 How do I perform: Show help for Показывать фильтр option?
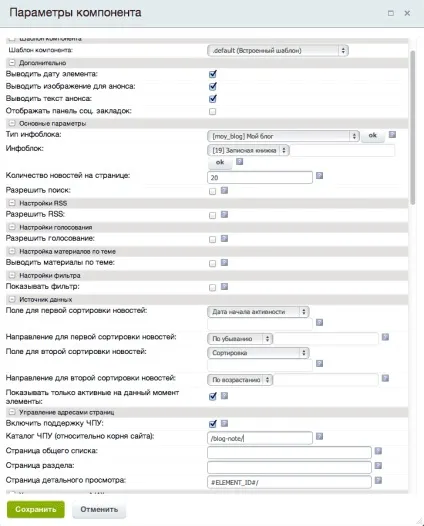[224, 286]
